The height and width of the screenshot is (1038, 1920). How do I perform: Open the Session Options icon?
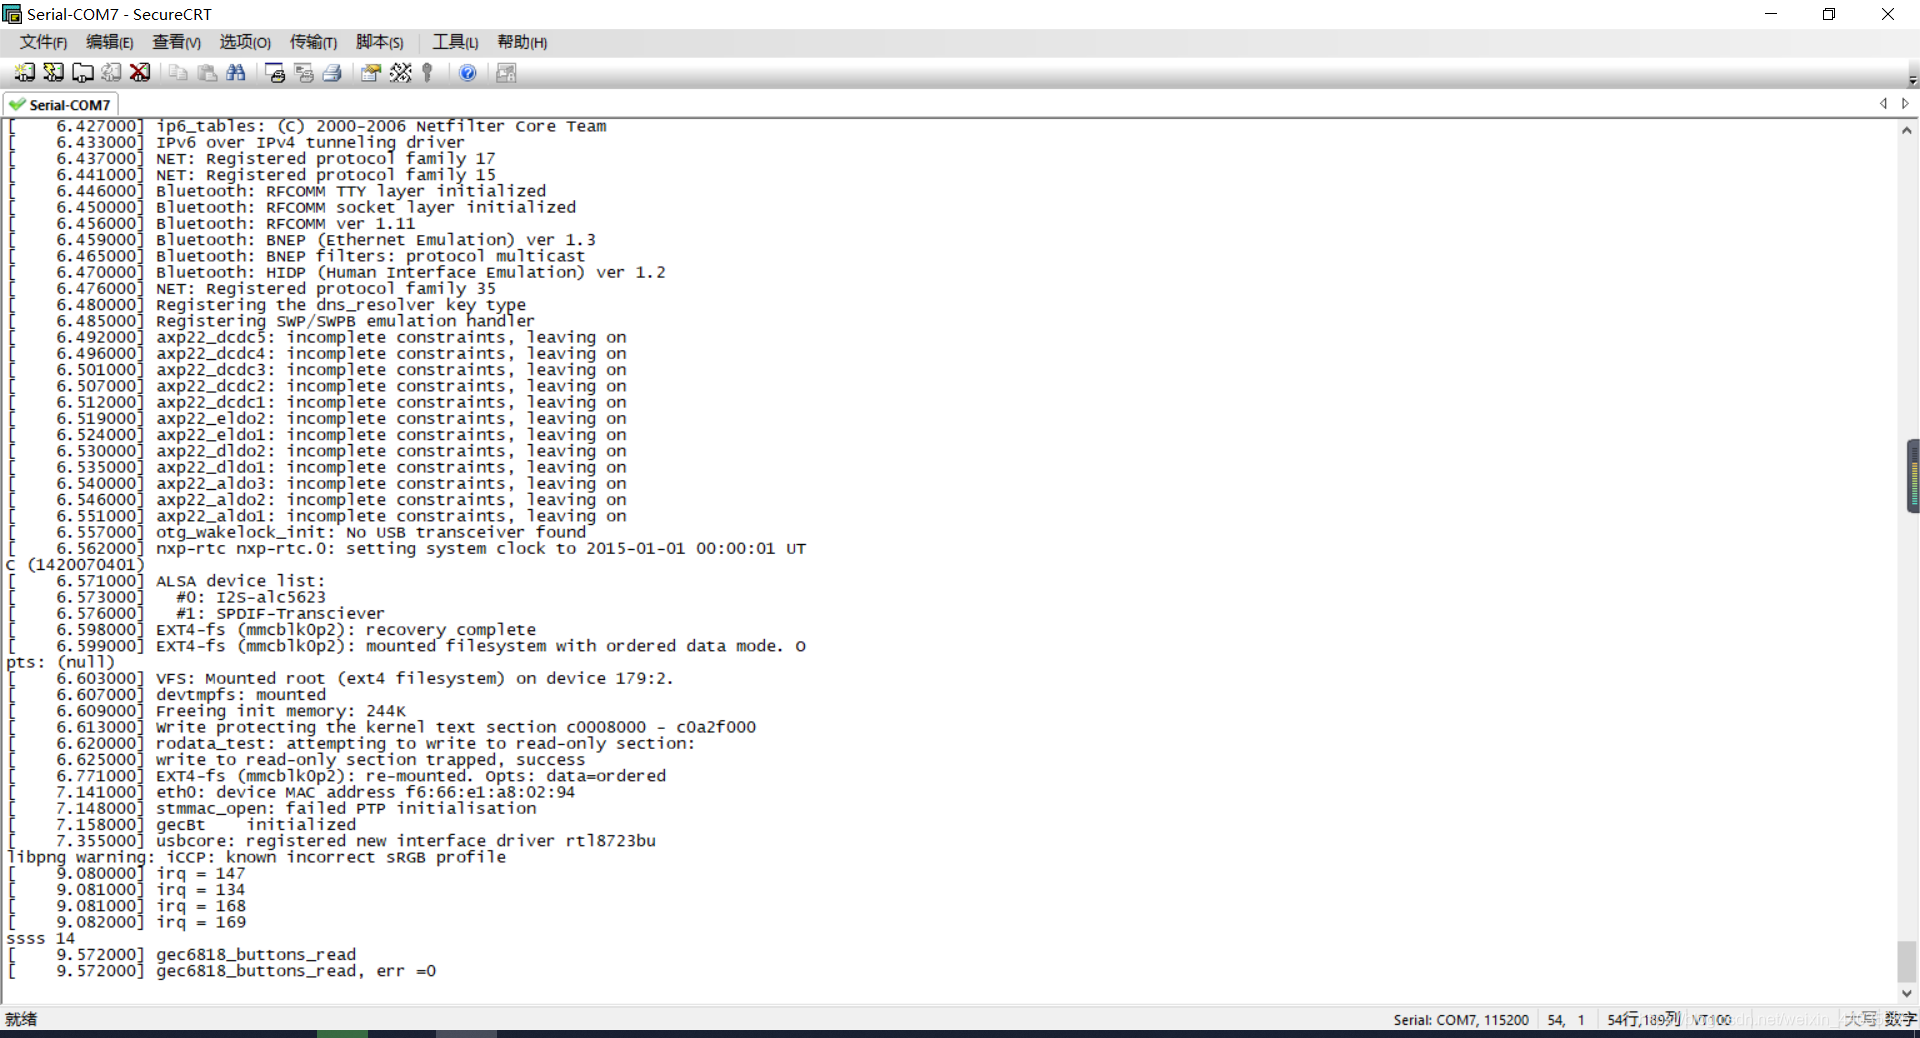(x=371, y=72)
